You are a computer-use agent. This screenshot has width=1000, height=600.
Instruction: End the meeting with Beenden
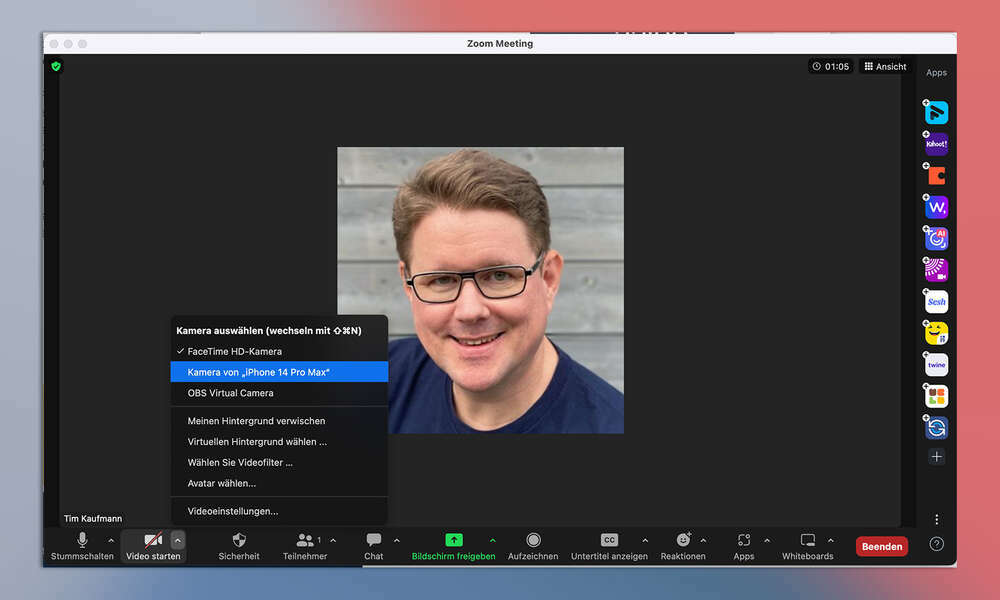pos(881,546)
